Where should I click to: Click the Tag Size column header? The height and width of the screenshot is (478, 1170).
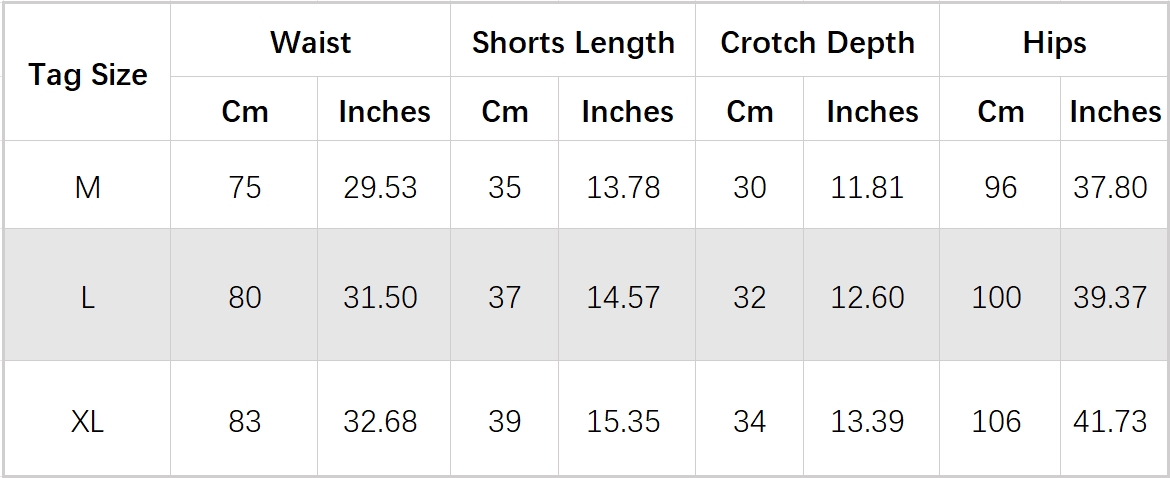88,75
